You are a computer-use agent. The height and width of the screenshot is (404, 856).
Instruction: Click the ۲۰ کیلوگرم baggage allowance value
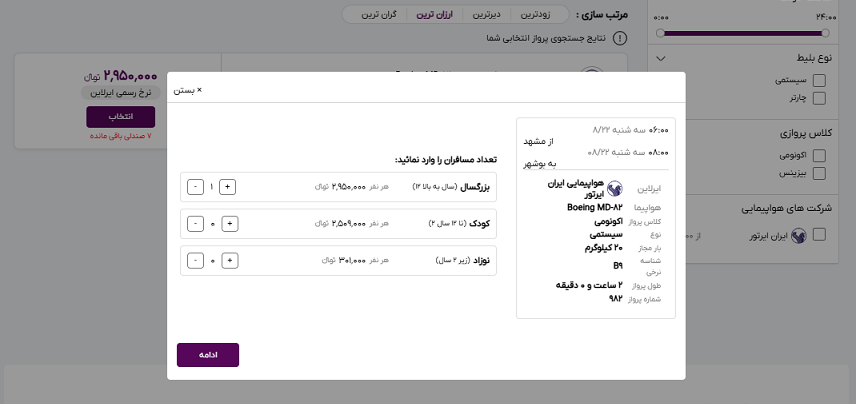click(604, 248)
